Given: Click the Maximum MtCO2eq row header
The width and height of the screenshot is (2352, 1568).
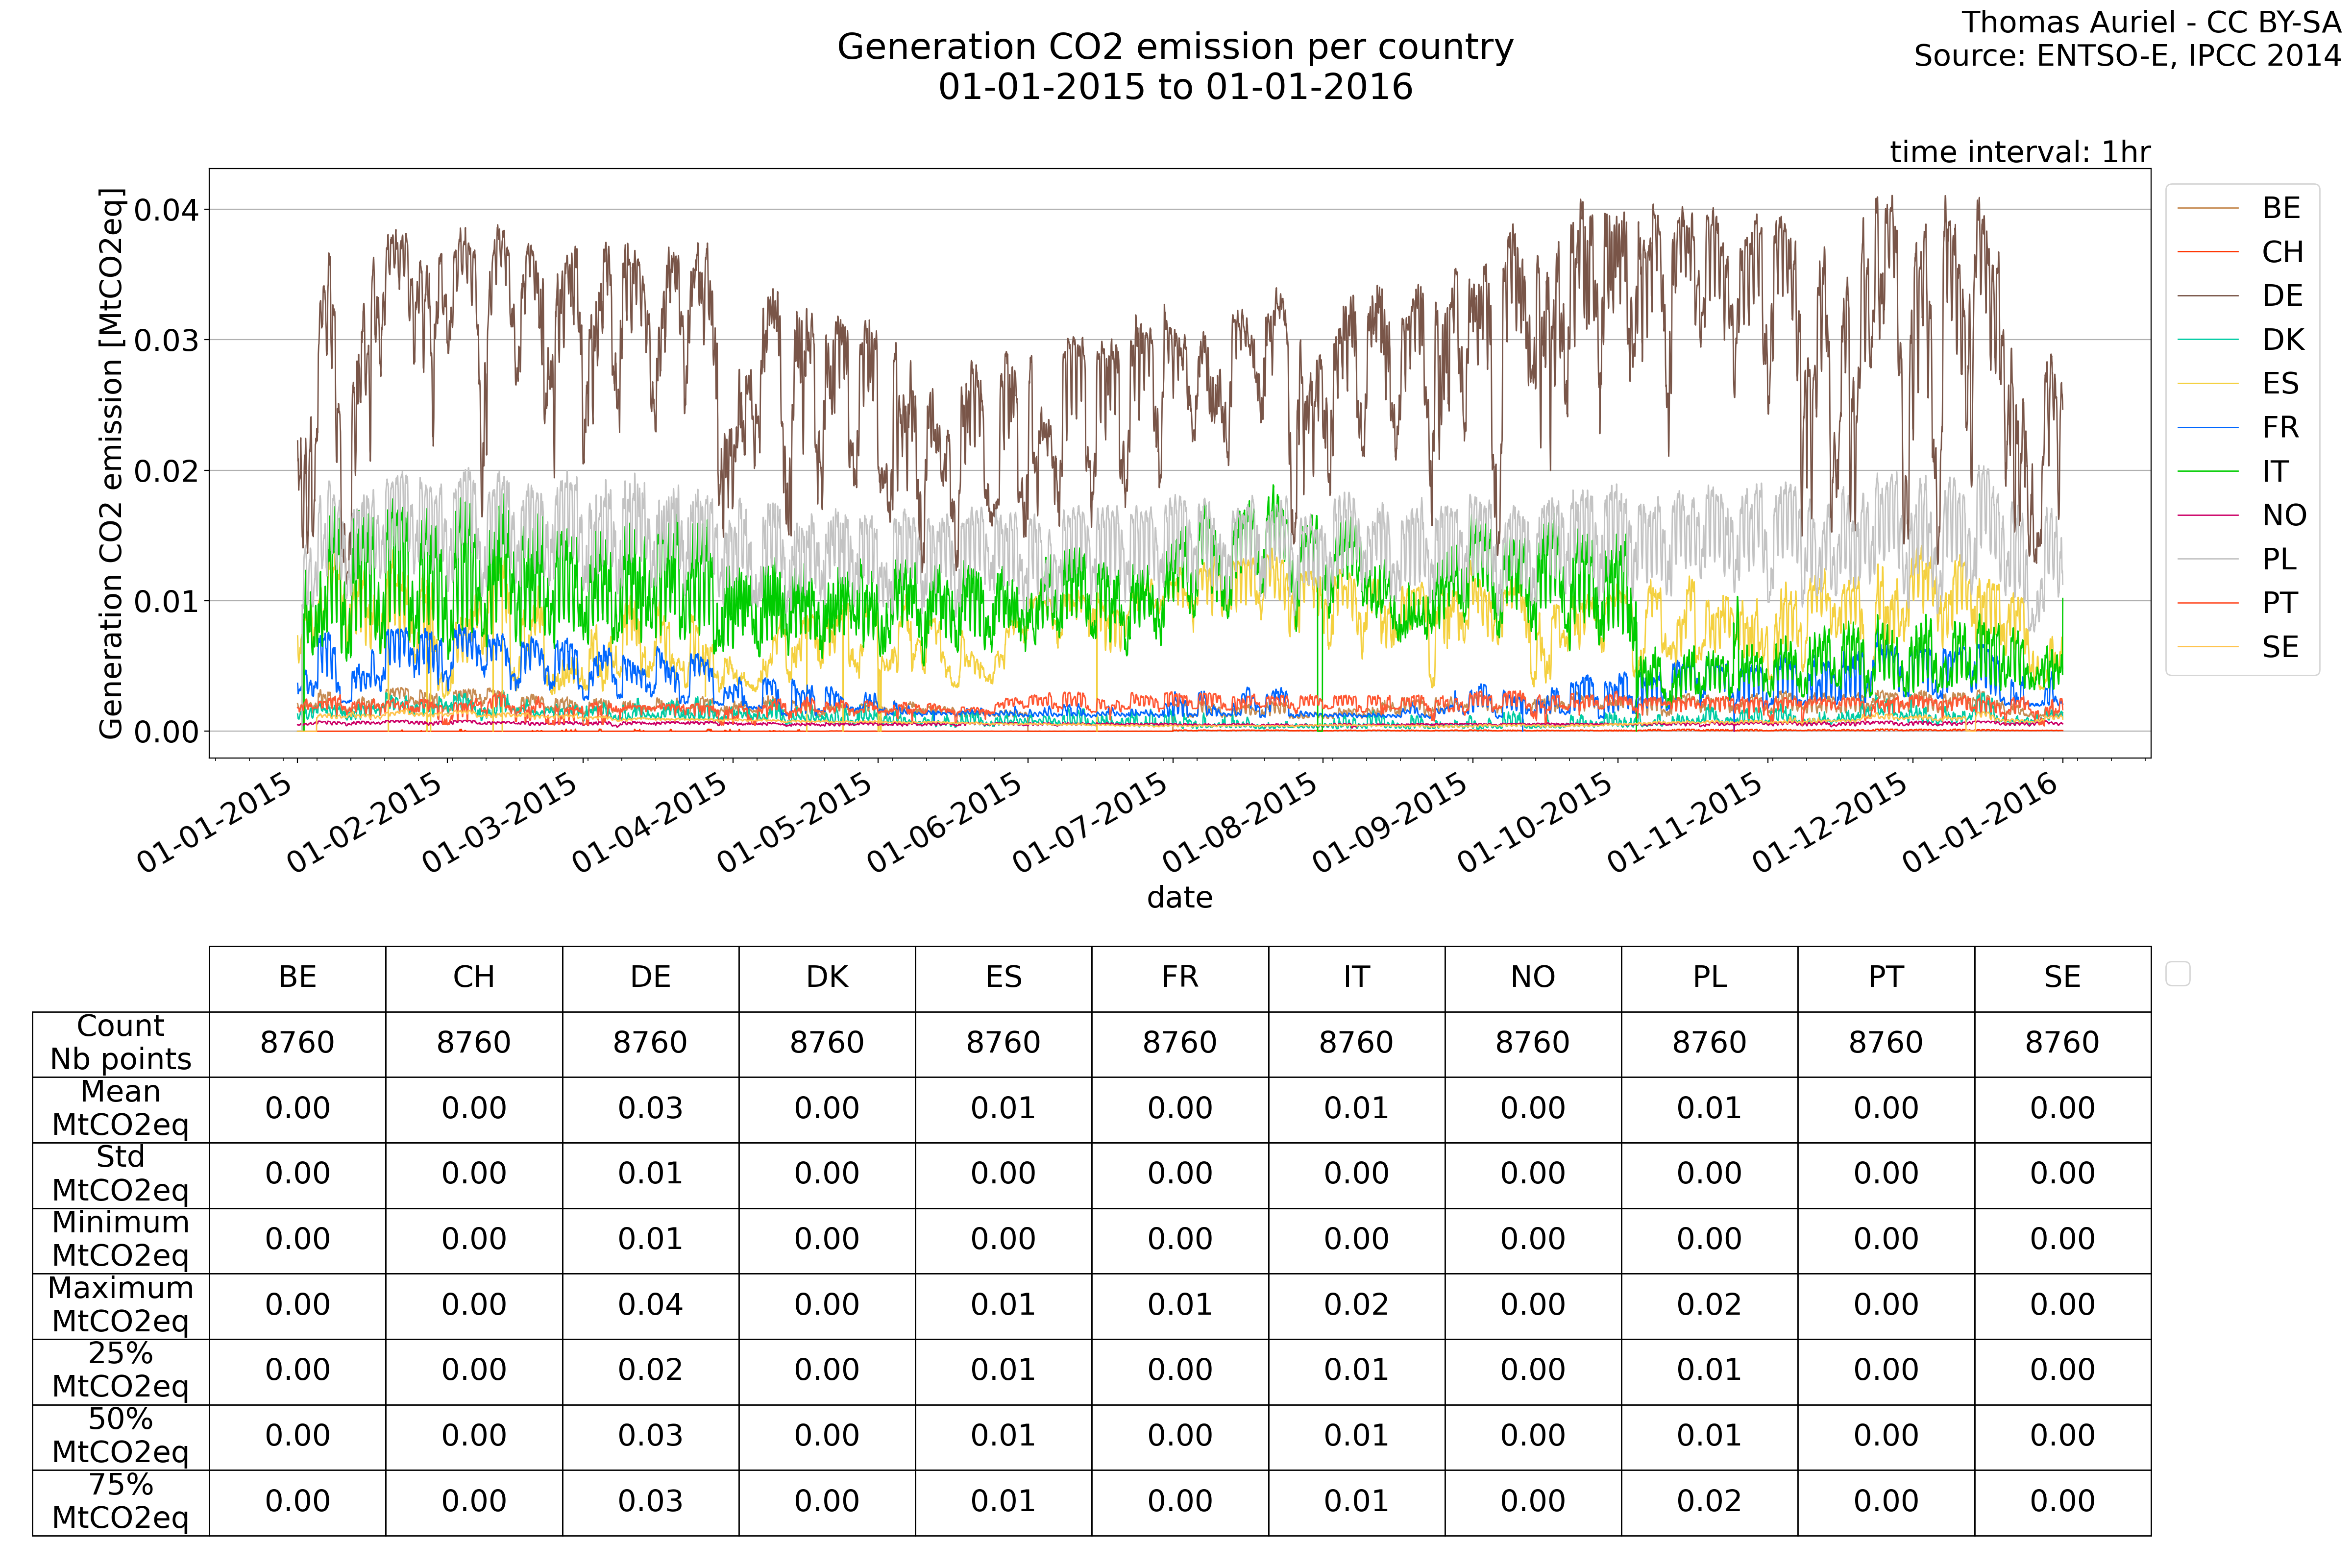Looking at the screenshot, I should coord(120,1305).
